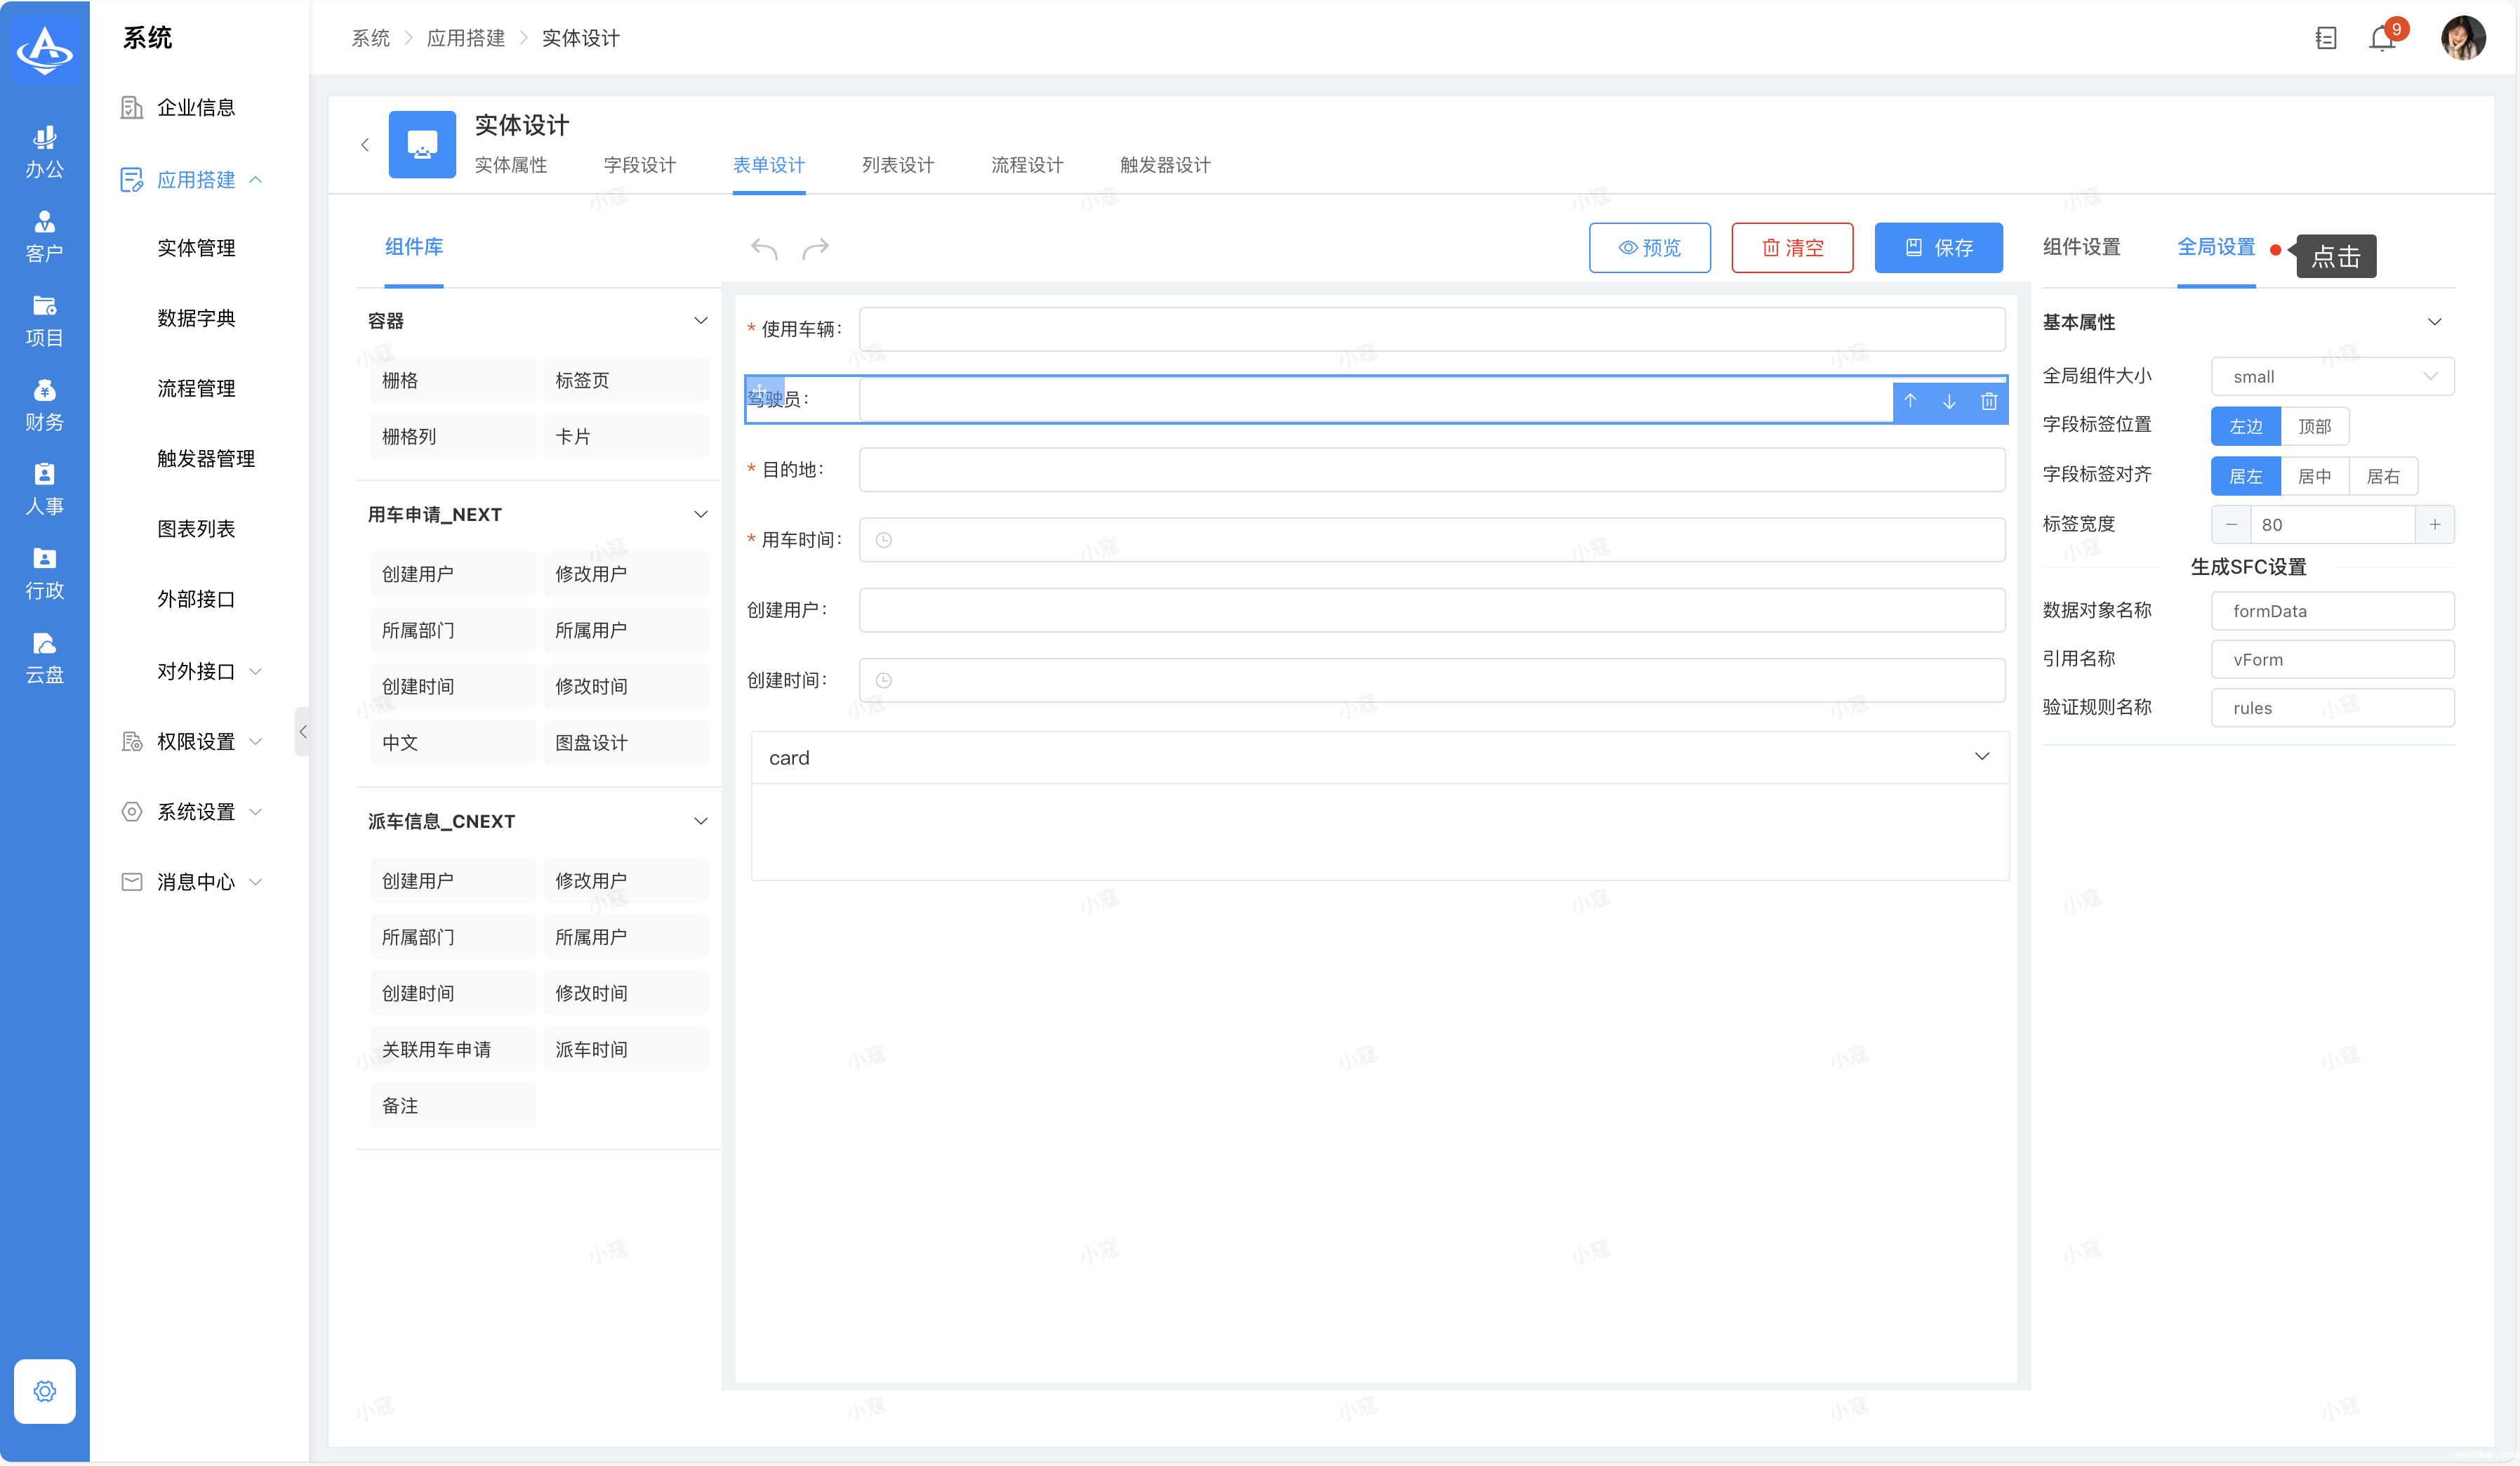The height and width of the screenshot is (1466, 2520).
Task: Click the undo arrow icon
Action: (x=764, y=248)
